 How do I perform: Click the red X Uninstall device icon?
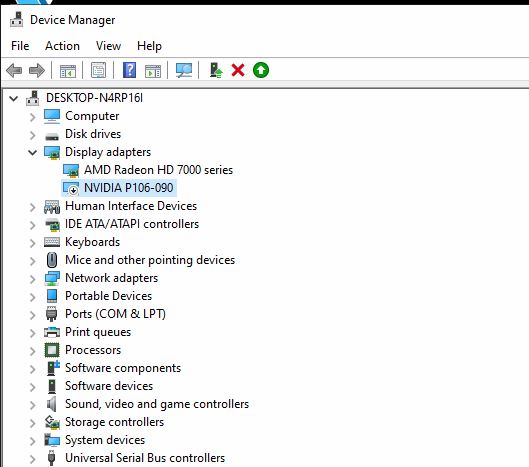(238, 71)
